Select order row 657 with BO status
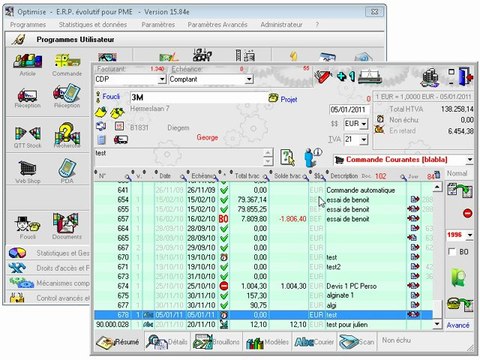Image resolution: width=480 pixels, height=360 pixels. click(263, 219)
